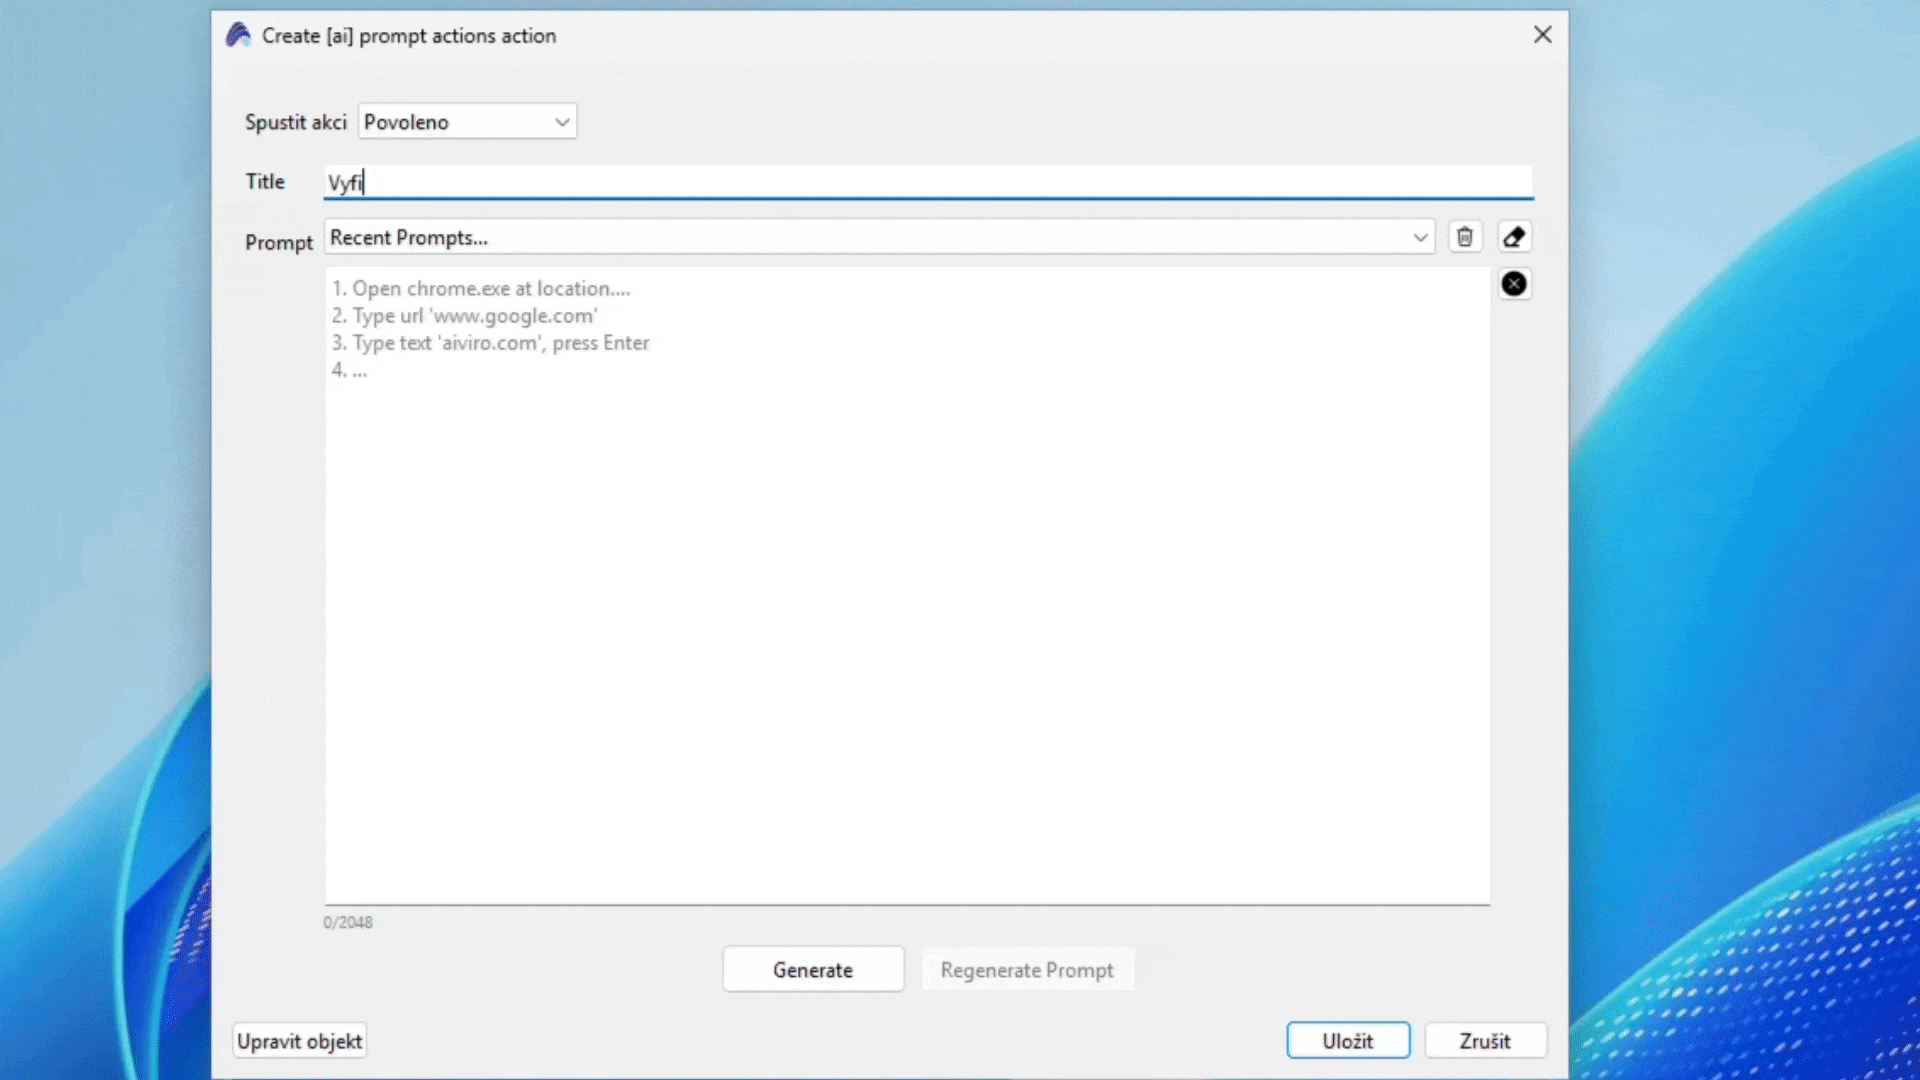Click the Spustit akci label
Viewport: 1920px width, 1080px height.
[x=295, y=122]
